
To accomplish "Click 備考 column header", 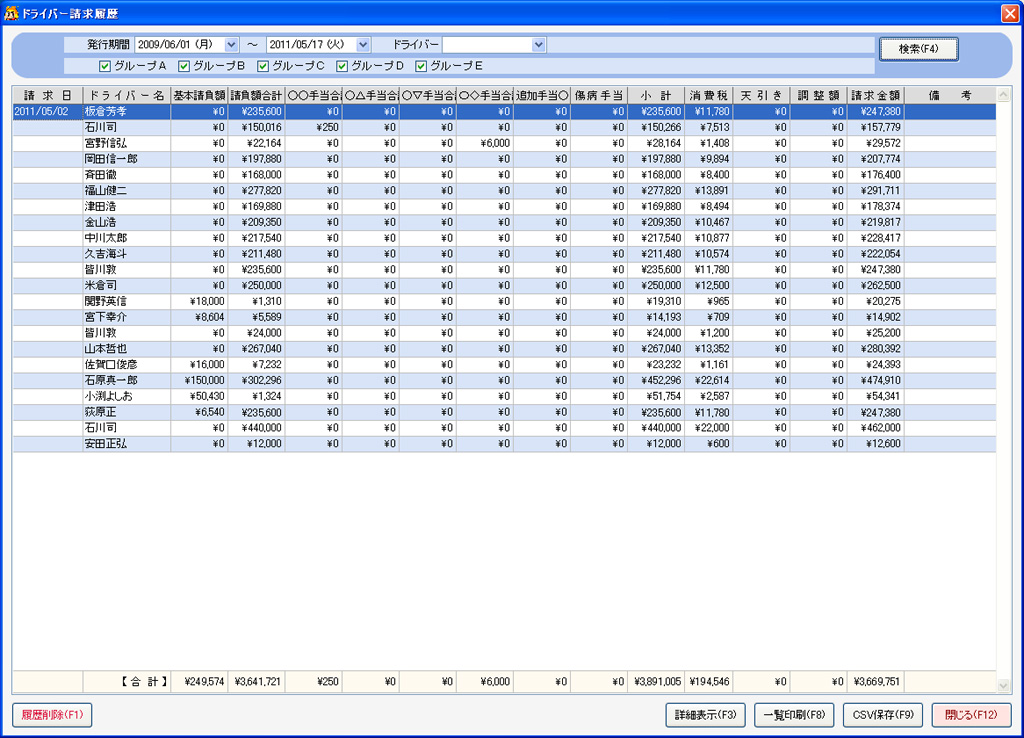I will point(950,95).
